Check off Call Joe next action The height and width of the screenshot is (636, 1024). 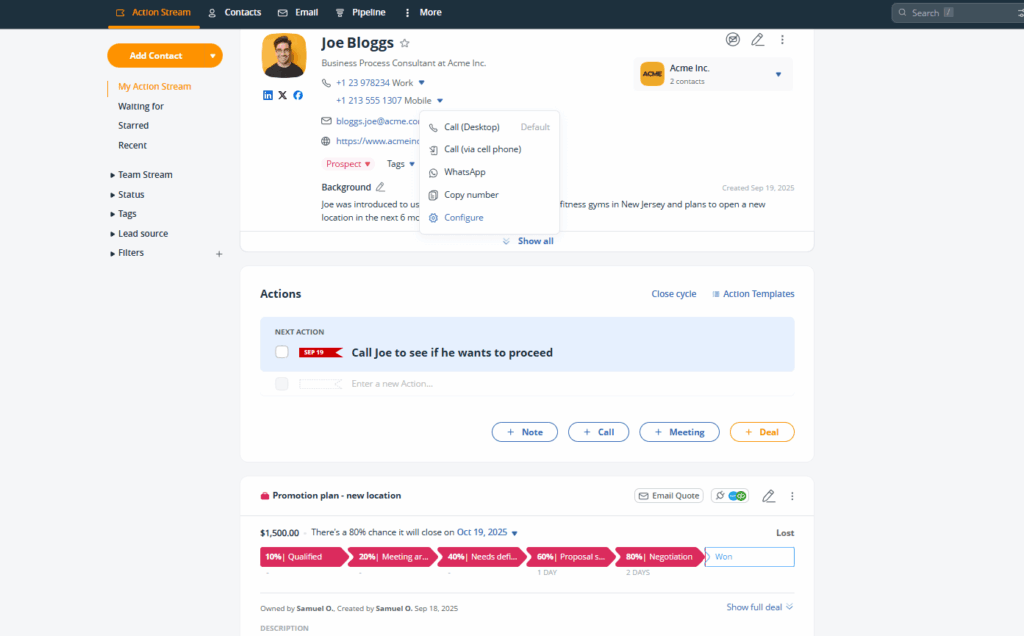coord(282,352)
